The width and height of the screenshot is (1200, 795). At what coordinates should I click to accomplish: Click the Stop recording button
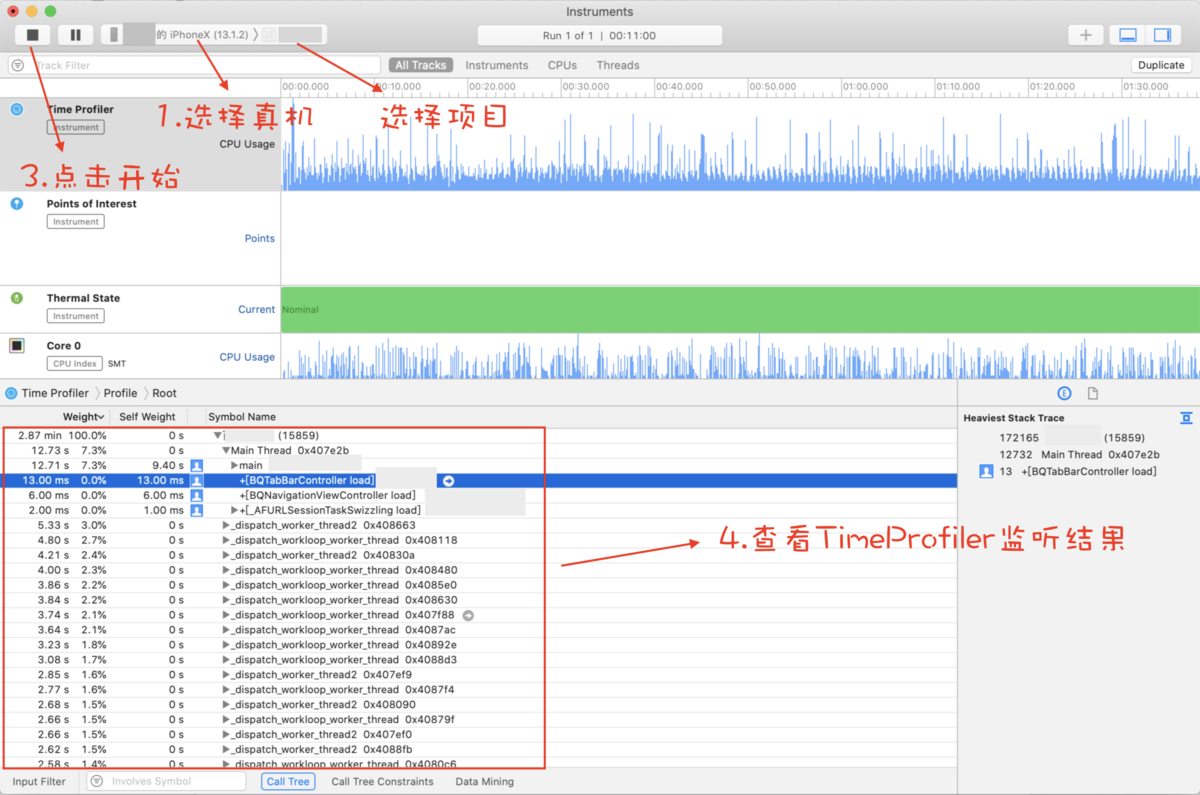tap(32, 34)
